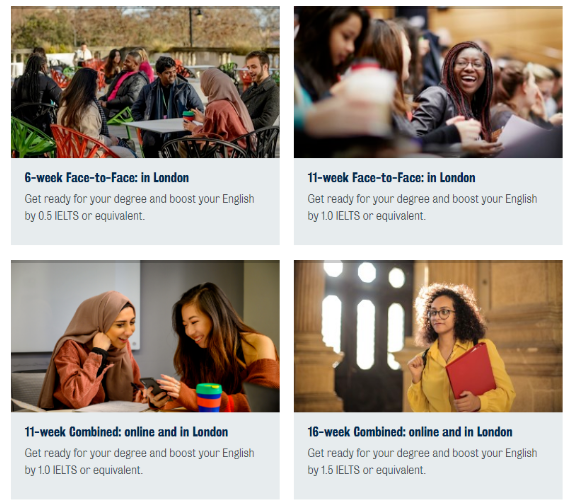The image size is (569, 502).
Task: Click the colorful reusable cup in photo
Action: [209, 397]
